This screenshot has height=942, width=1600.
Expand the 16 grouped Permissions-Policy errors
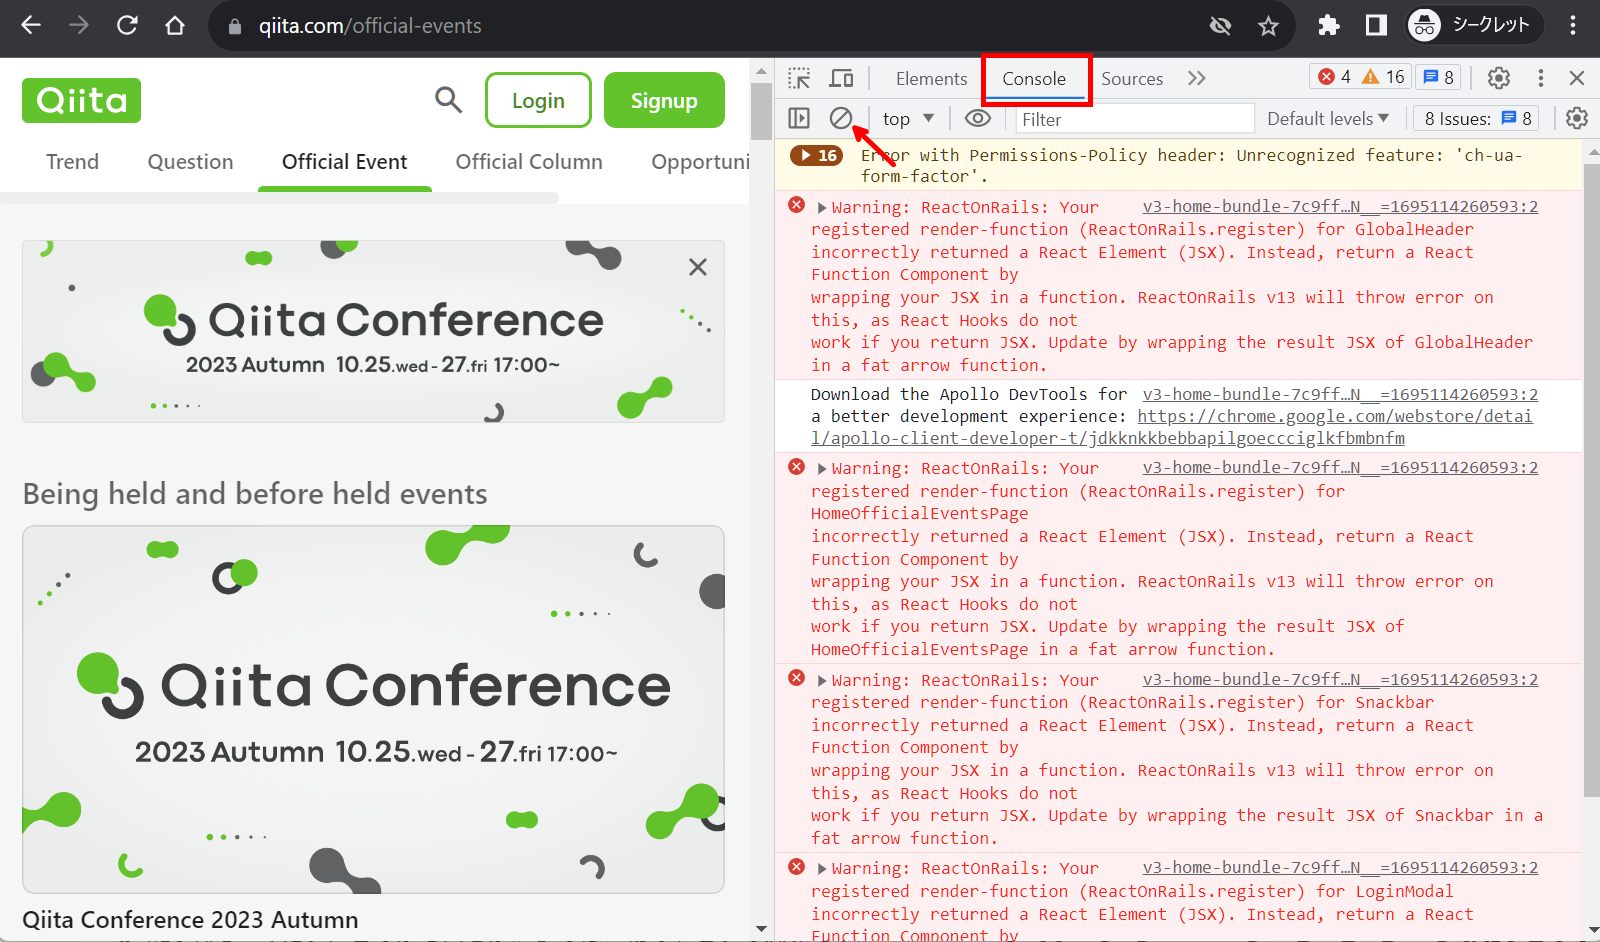816,155
